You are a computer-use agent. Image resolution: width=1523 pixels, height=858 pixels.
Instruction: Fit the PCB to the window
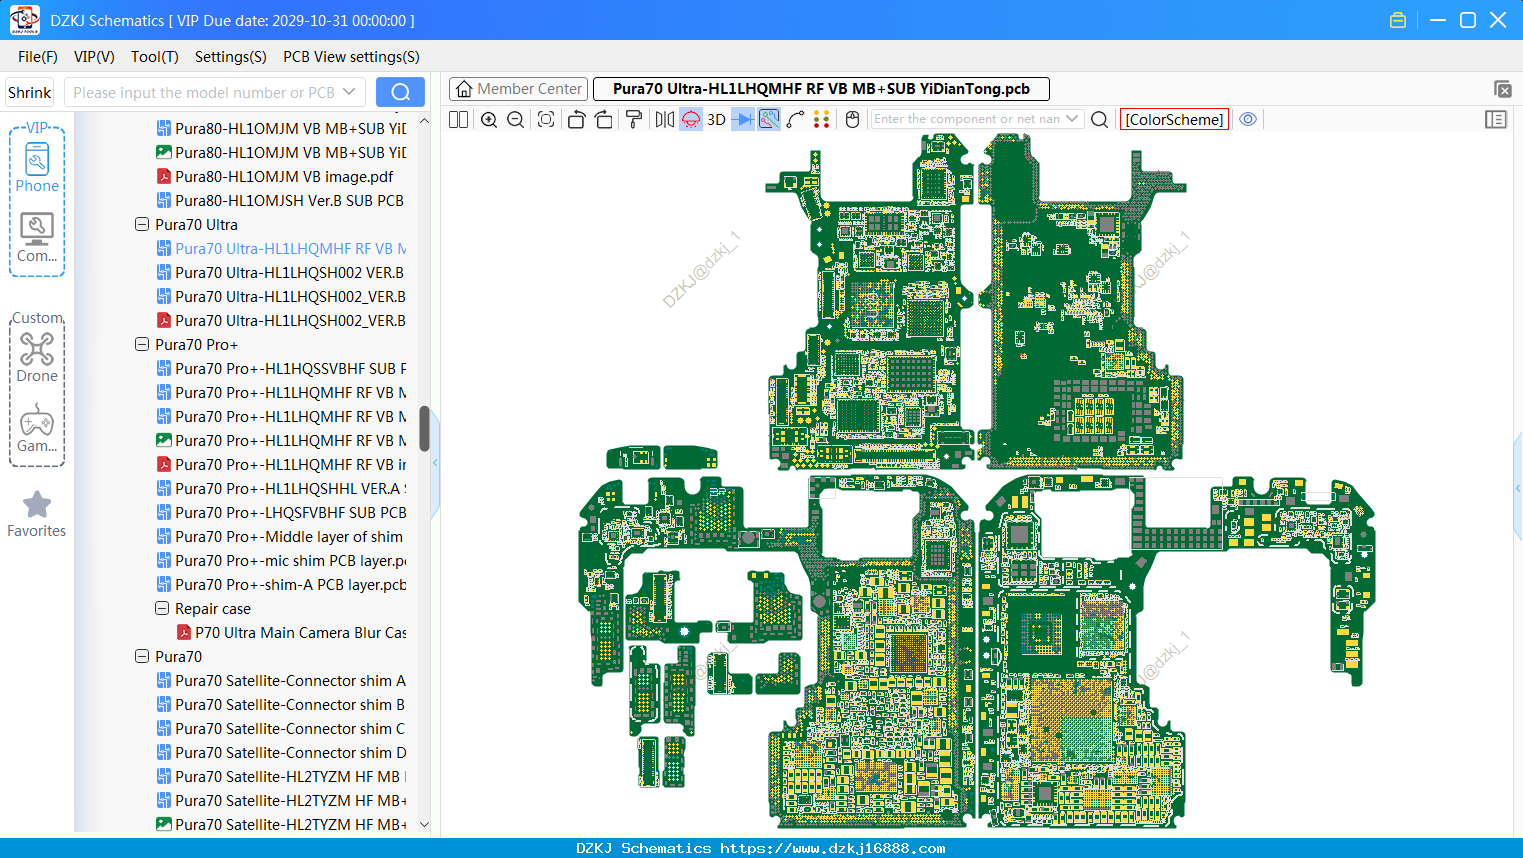pyautogui.click(x=546, y=119)
